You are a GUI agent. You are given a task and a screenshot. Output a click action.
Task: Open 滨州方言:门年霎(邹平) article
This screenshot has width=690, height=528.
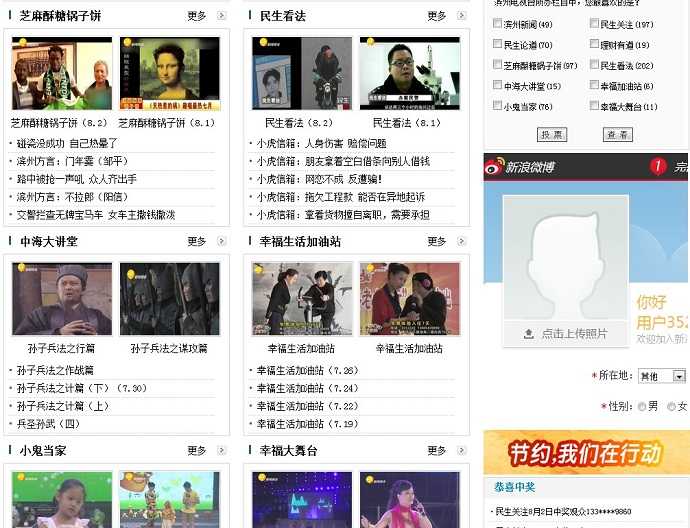(72, 161)
